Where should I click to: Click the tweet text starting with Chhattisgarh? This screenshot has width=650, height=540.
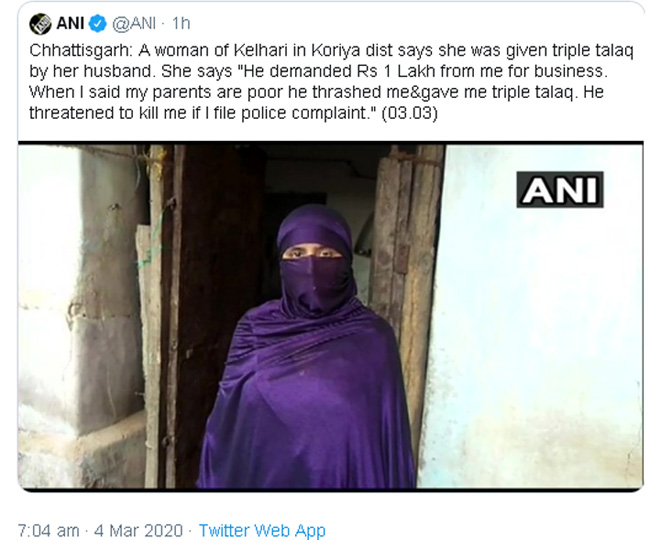(331, 81)
